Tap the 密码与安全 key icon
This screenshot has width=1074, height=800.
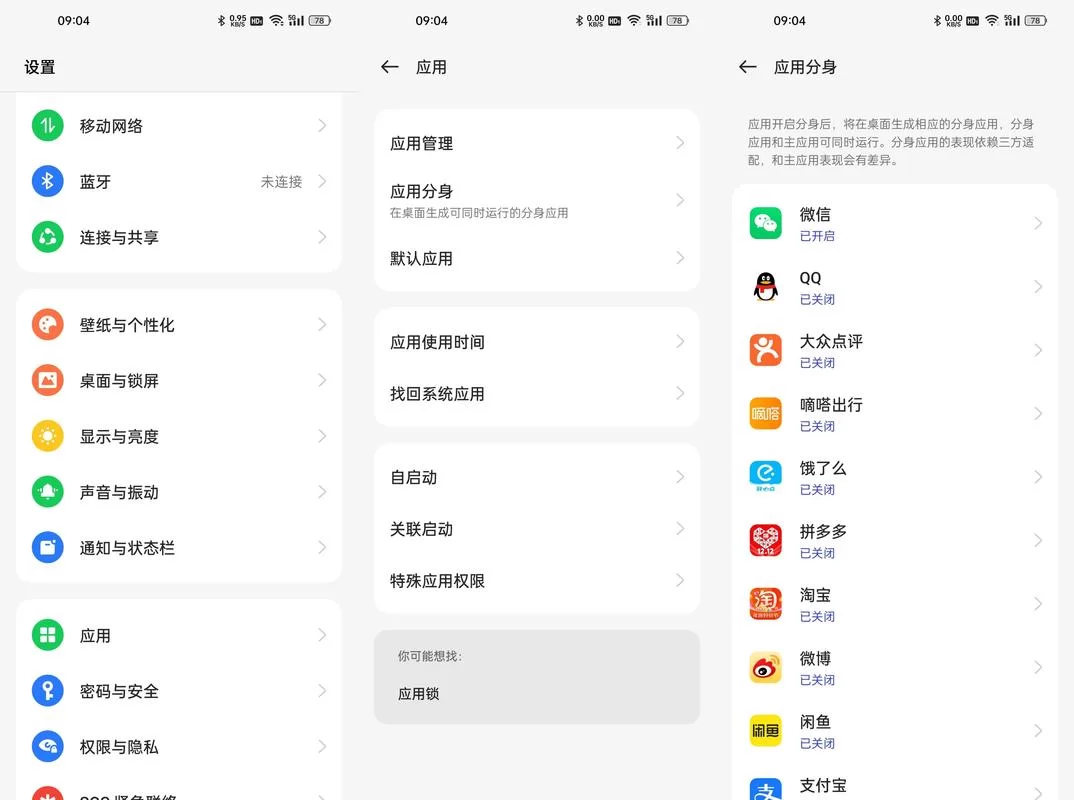tap(47, 691)
